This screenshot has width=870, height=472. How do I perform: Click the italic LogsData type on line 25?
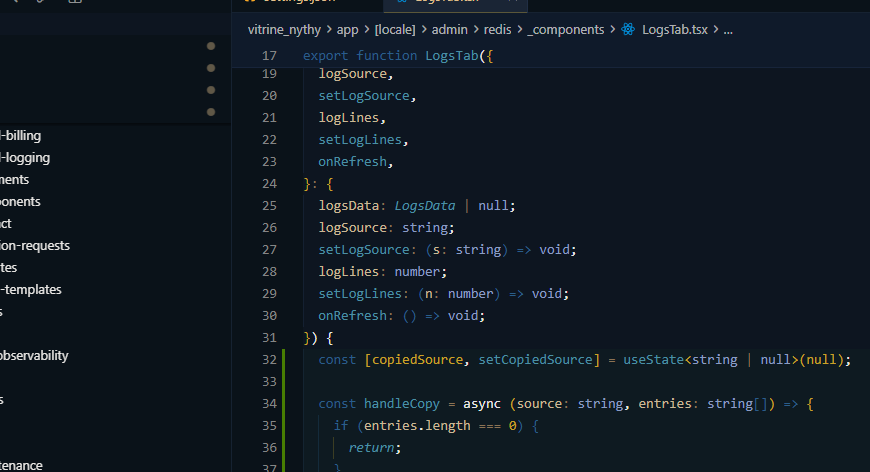(424, 206)
